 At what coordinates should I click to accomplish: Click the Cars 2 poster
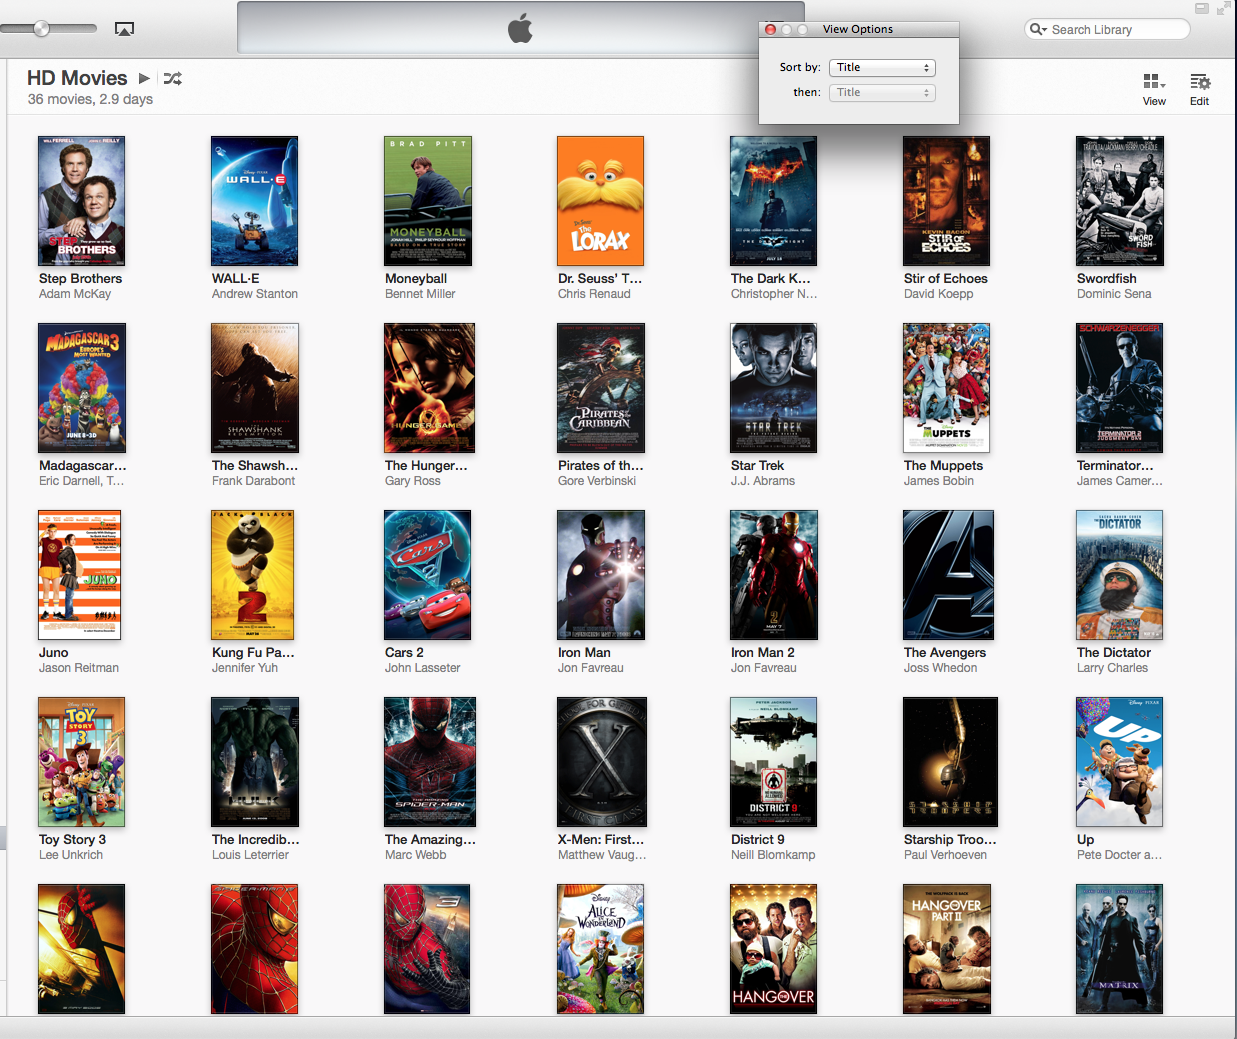click(x=427, y=575)
